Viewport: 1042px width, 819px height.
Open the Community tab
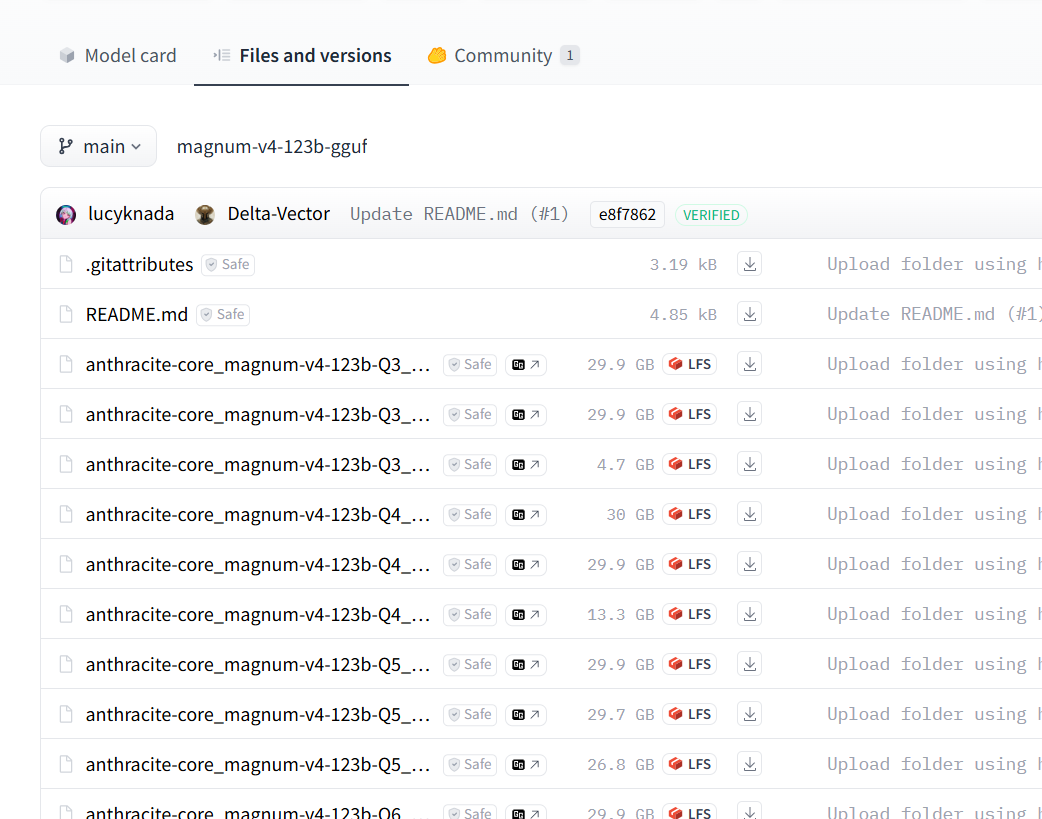[x=503, y=55]
